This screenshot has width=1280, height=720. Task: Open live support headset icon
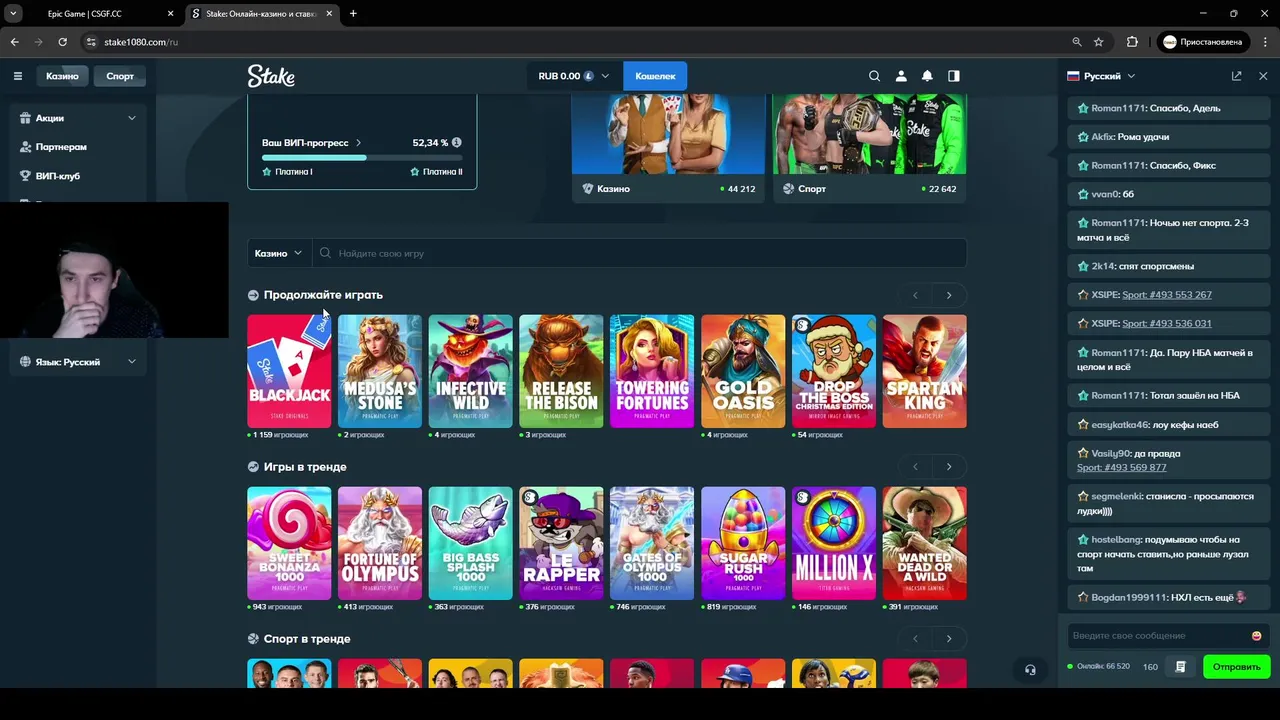[1030, 670]
